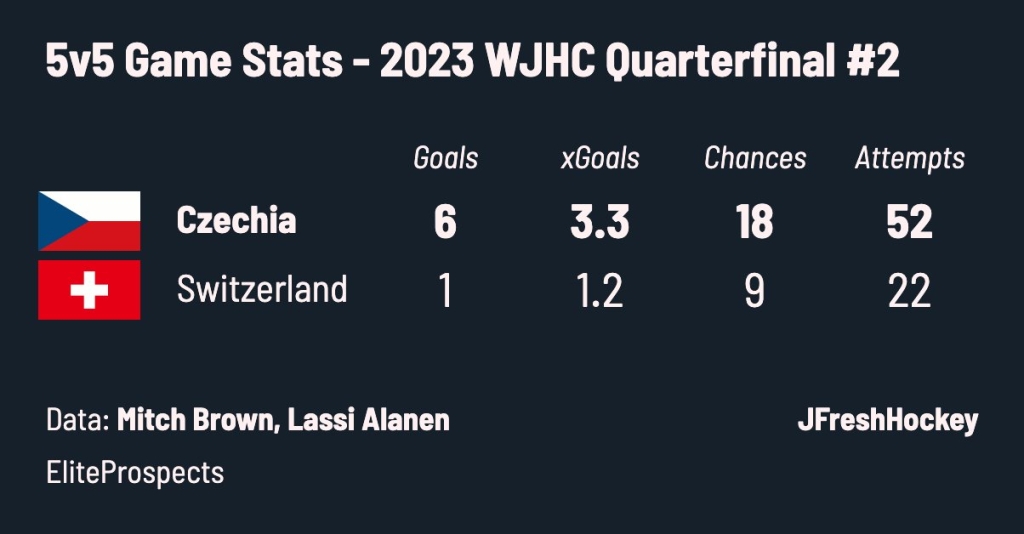Viewport: 1024px width, 534px height.
Task: Click the Goals column header
Action: (x=445, y=158)
